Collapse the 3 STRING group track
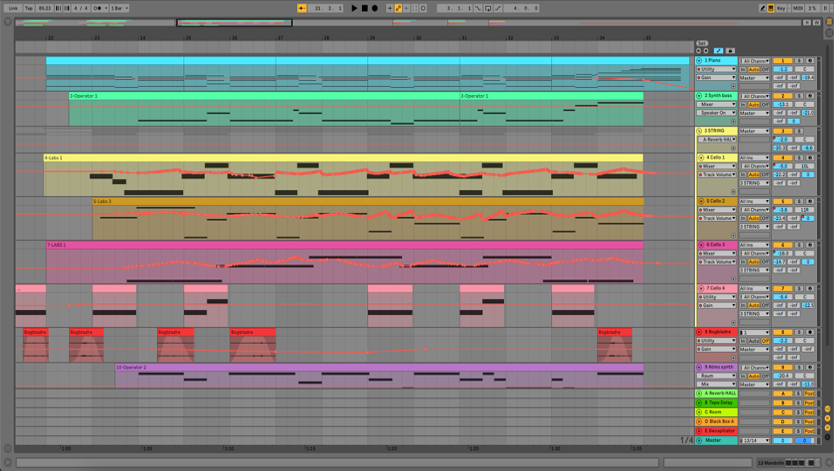Viewport: 834px width, 471px height. (699, 131)
